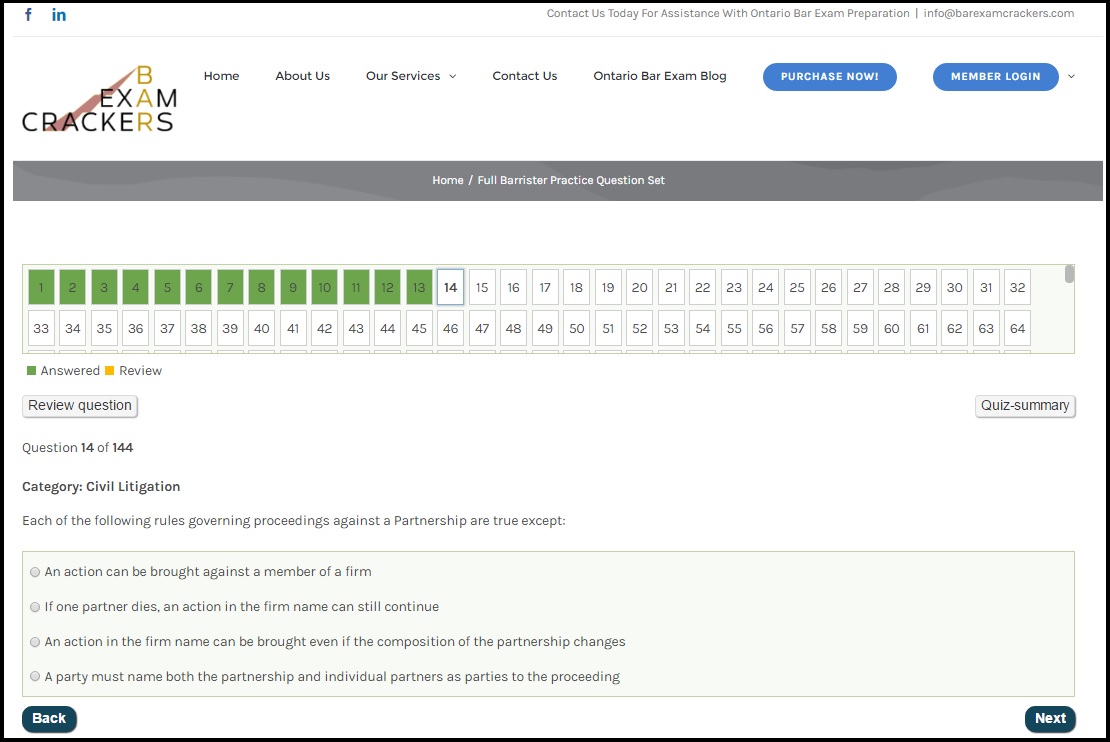
Task: Jump to answered question 7 tile
Action: (x=230, y=288)
